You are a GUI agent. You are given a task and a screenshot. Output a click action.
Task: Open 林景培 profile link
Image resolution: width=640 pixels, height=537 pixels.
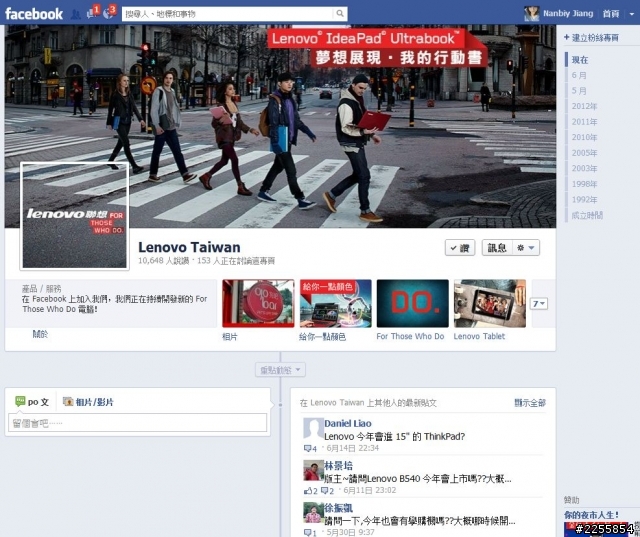[338, 466]
